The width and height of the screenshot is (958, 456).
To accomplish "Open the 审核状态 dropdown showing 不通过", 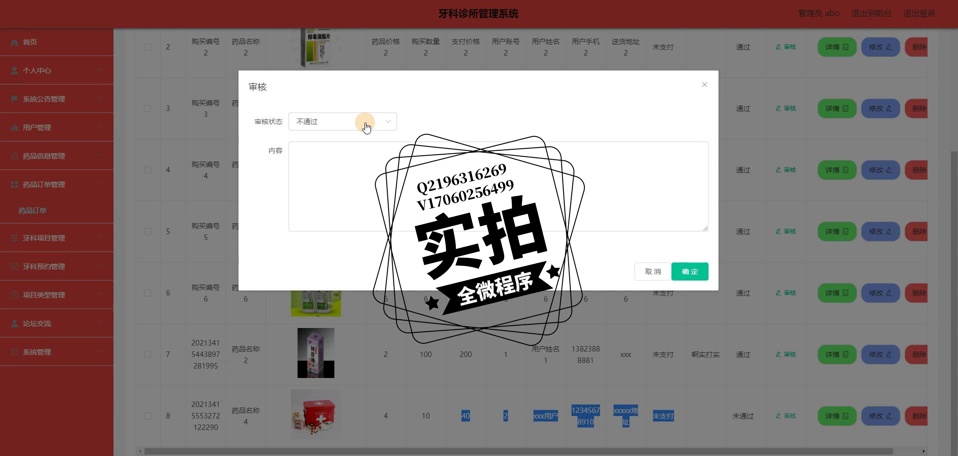I will point(342,121).
